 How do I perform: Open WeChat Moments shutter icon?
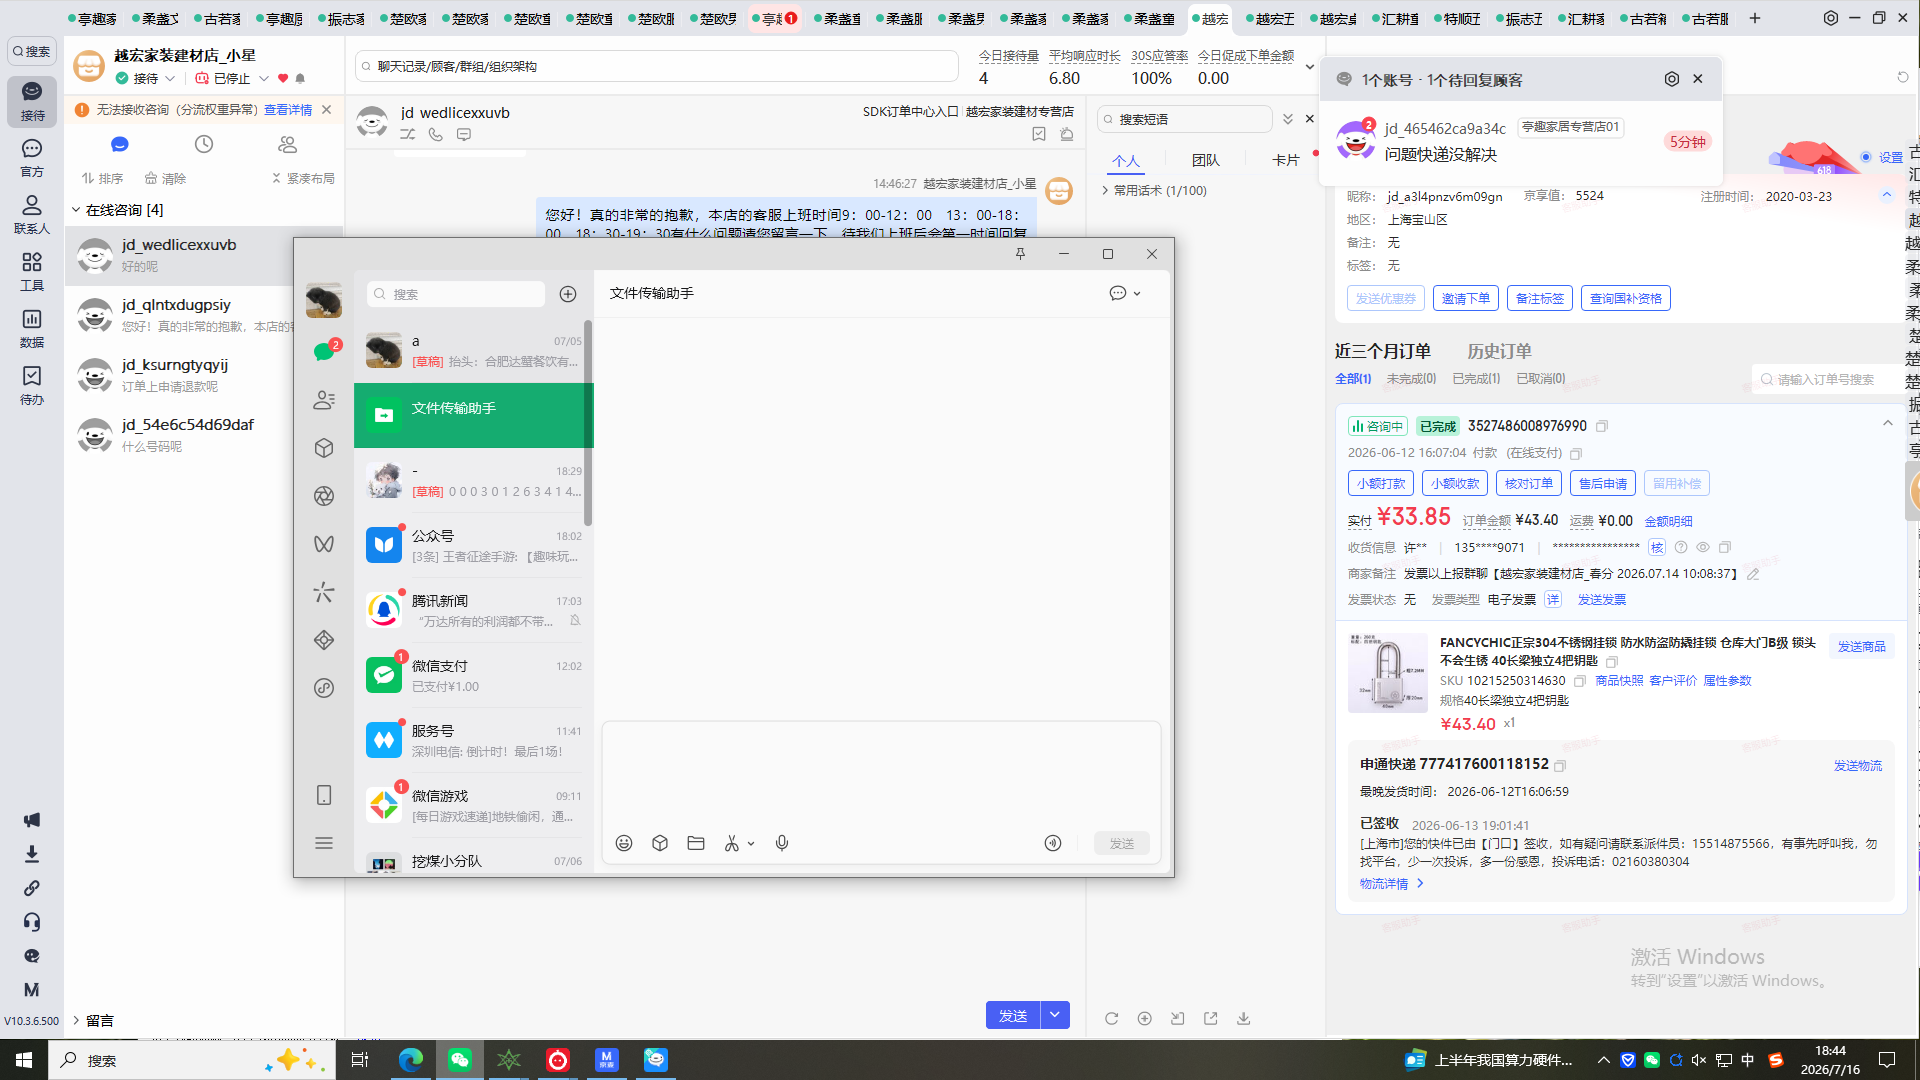pos(324,496)
